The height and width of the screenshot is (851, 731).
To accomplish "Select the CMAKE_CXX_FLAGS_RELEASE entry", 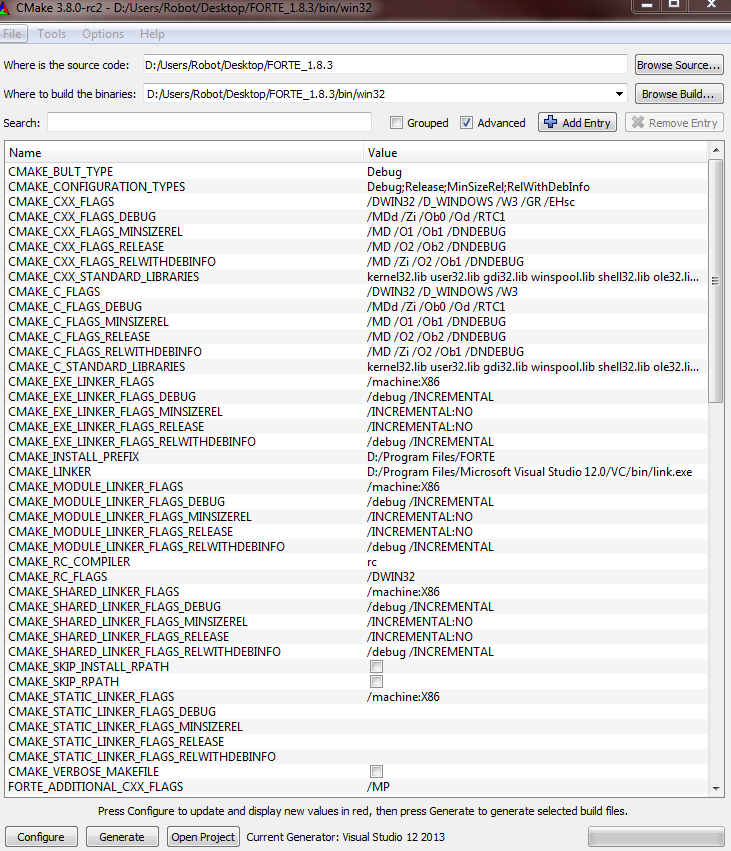I will 86,247.
